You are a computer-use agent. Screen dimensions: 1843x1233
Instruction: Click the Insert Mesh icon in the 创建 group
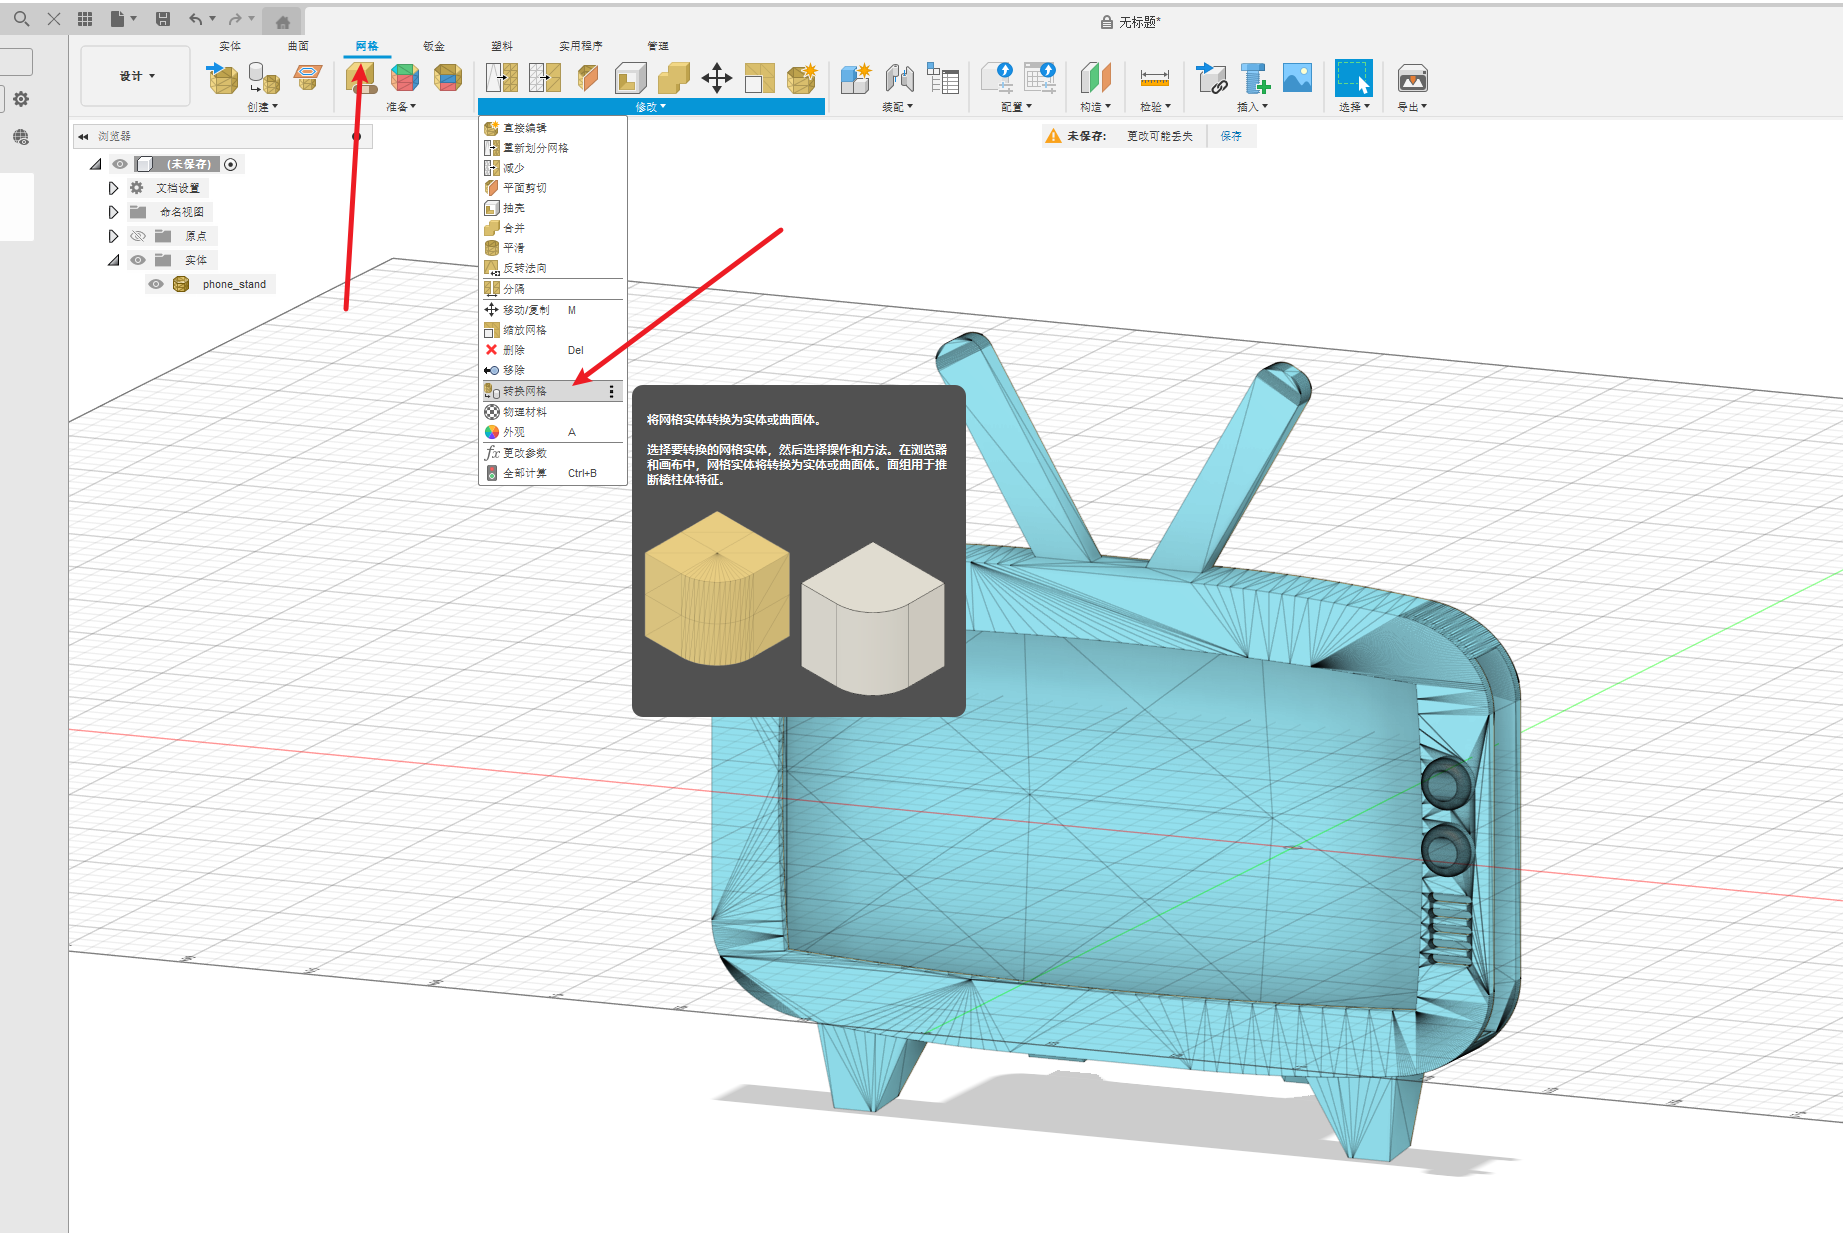tap(221, 78)
